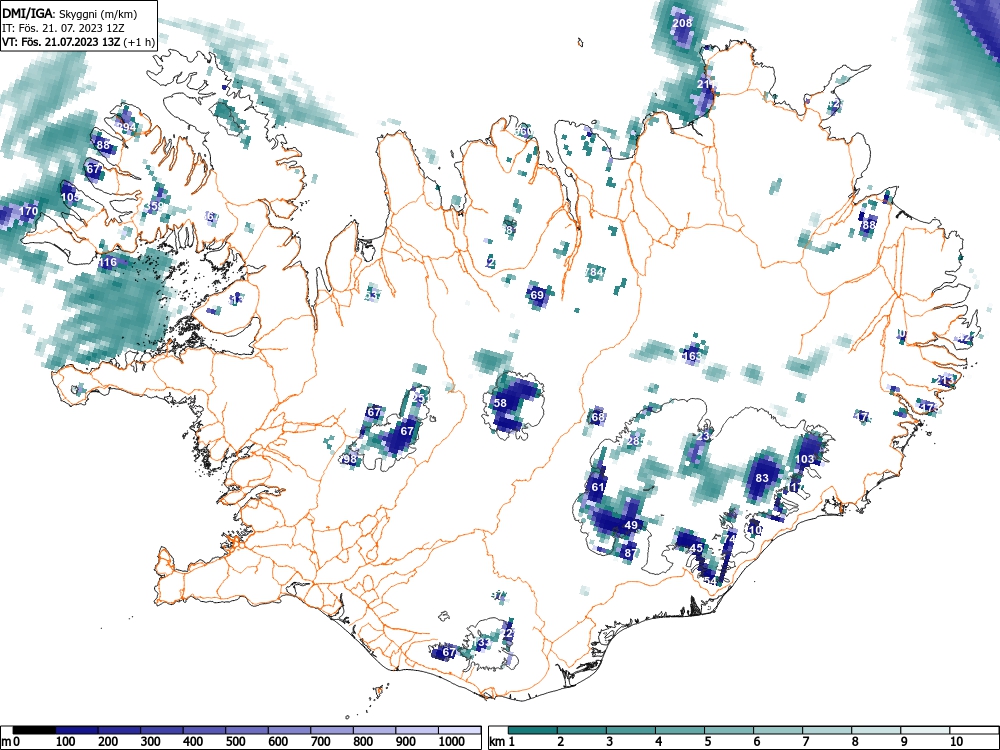Click the '784' visibility value on the map

point(594,272)
